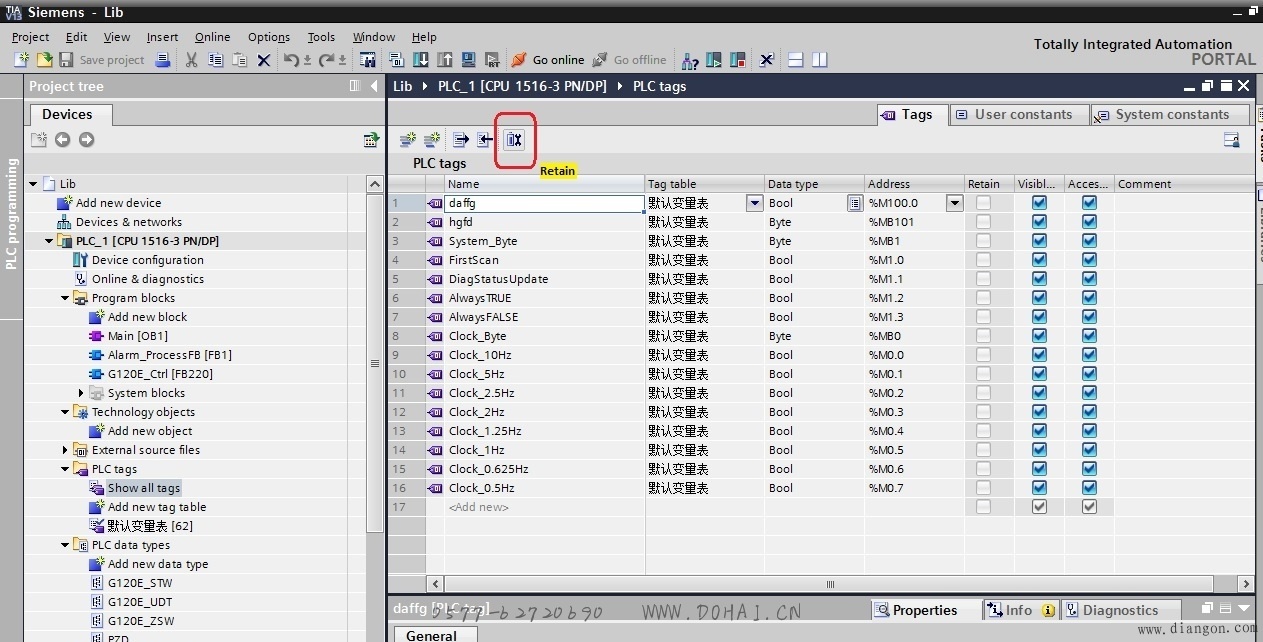Open the Options menu
Screen dimensions: 1263x642
tap(269, 37)
